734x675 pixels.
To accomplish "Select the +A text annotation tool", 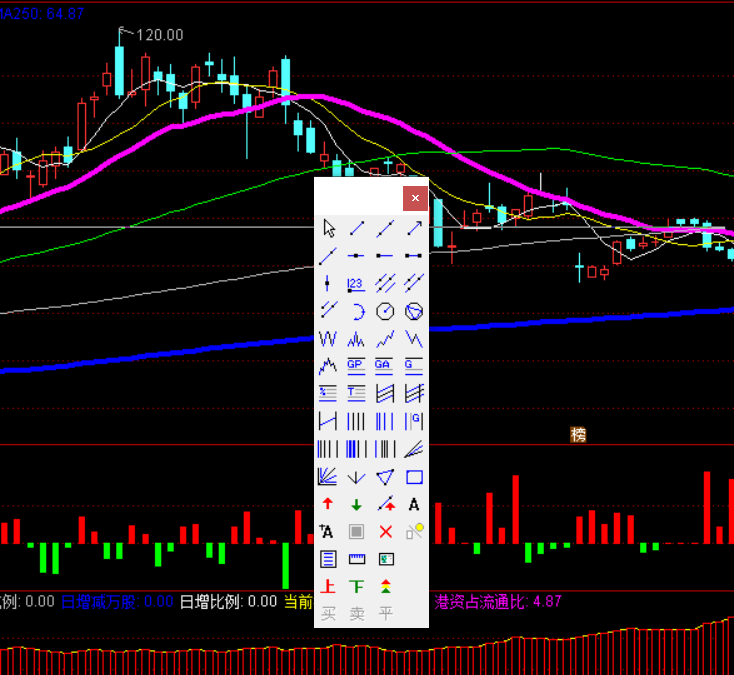I will pos(327,532).
